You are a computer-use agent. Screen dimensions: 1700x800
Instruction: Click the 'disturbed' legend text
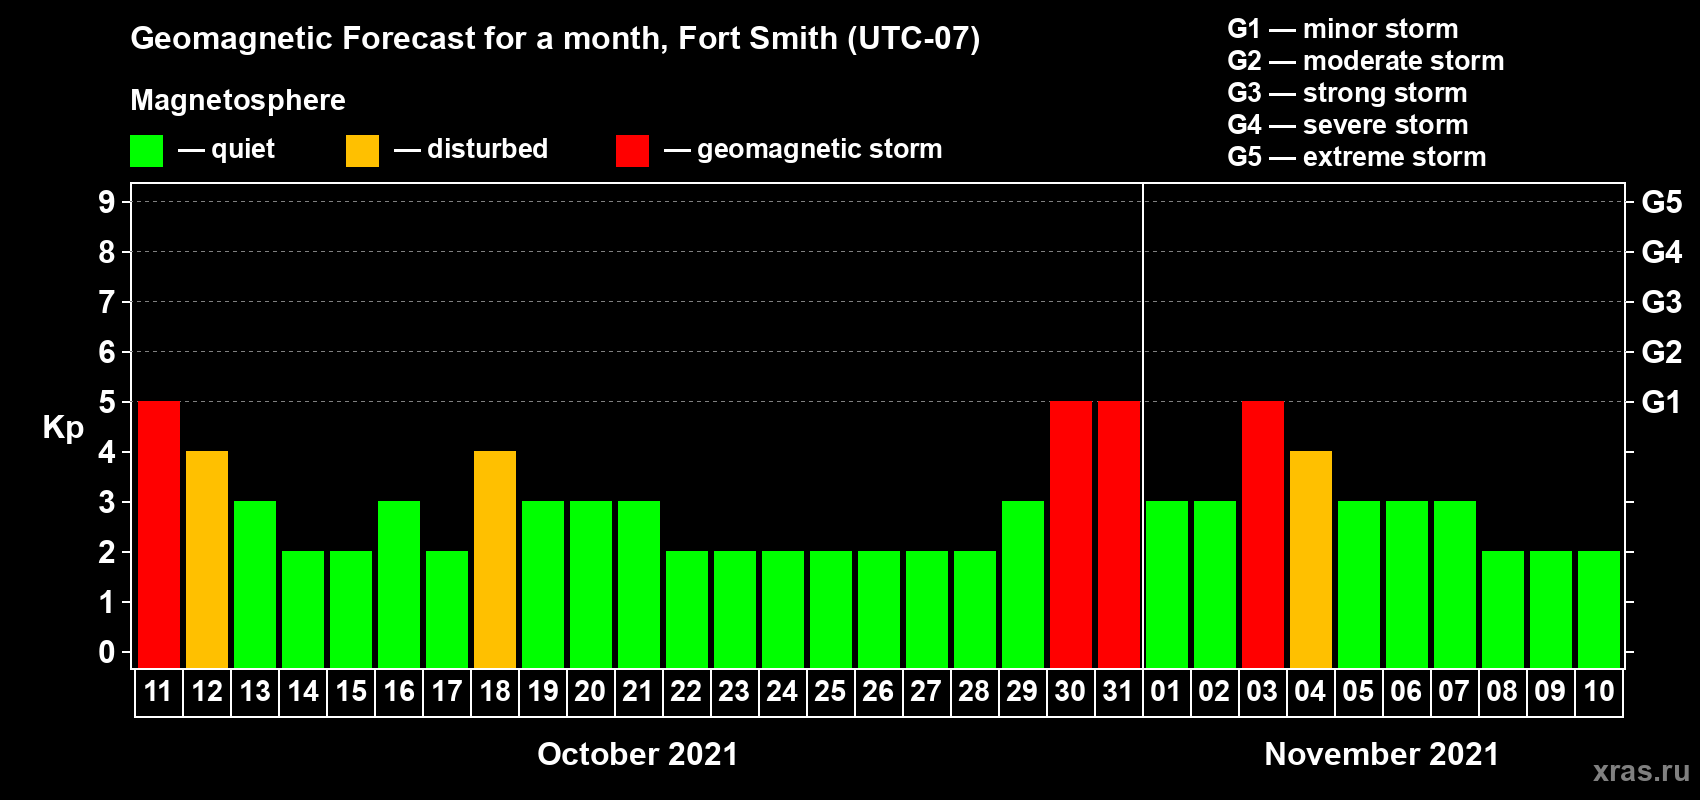tap(487, 149)
